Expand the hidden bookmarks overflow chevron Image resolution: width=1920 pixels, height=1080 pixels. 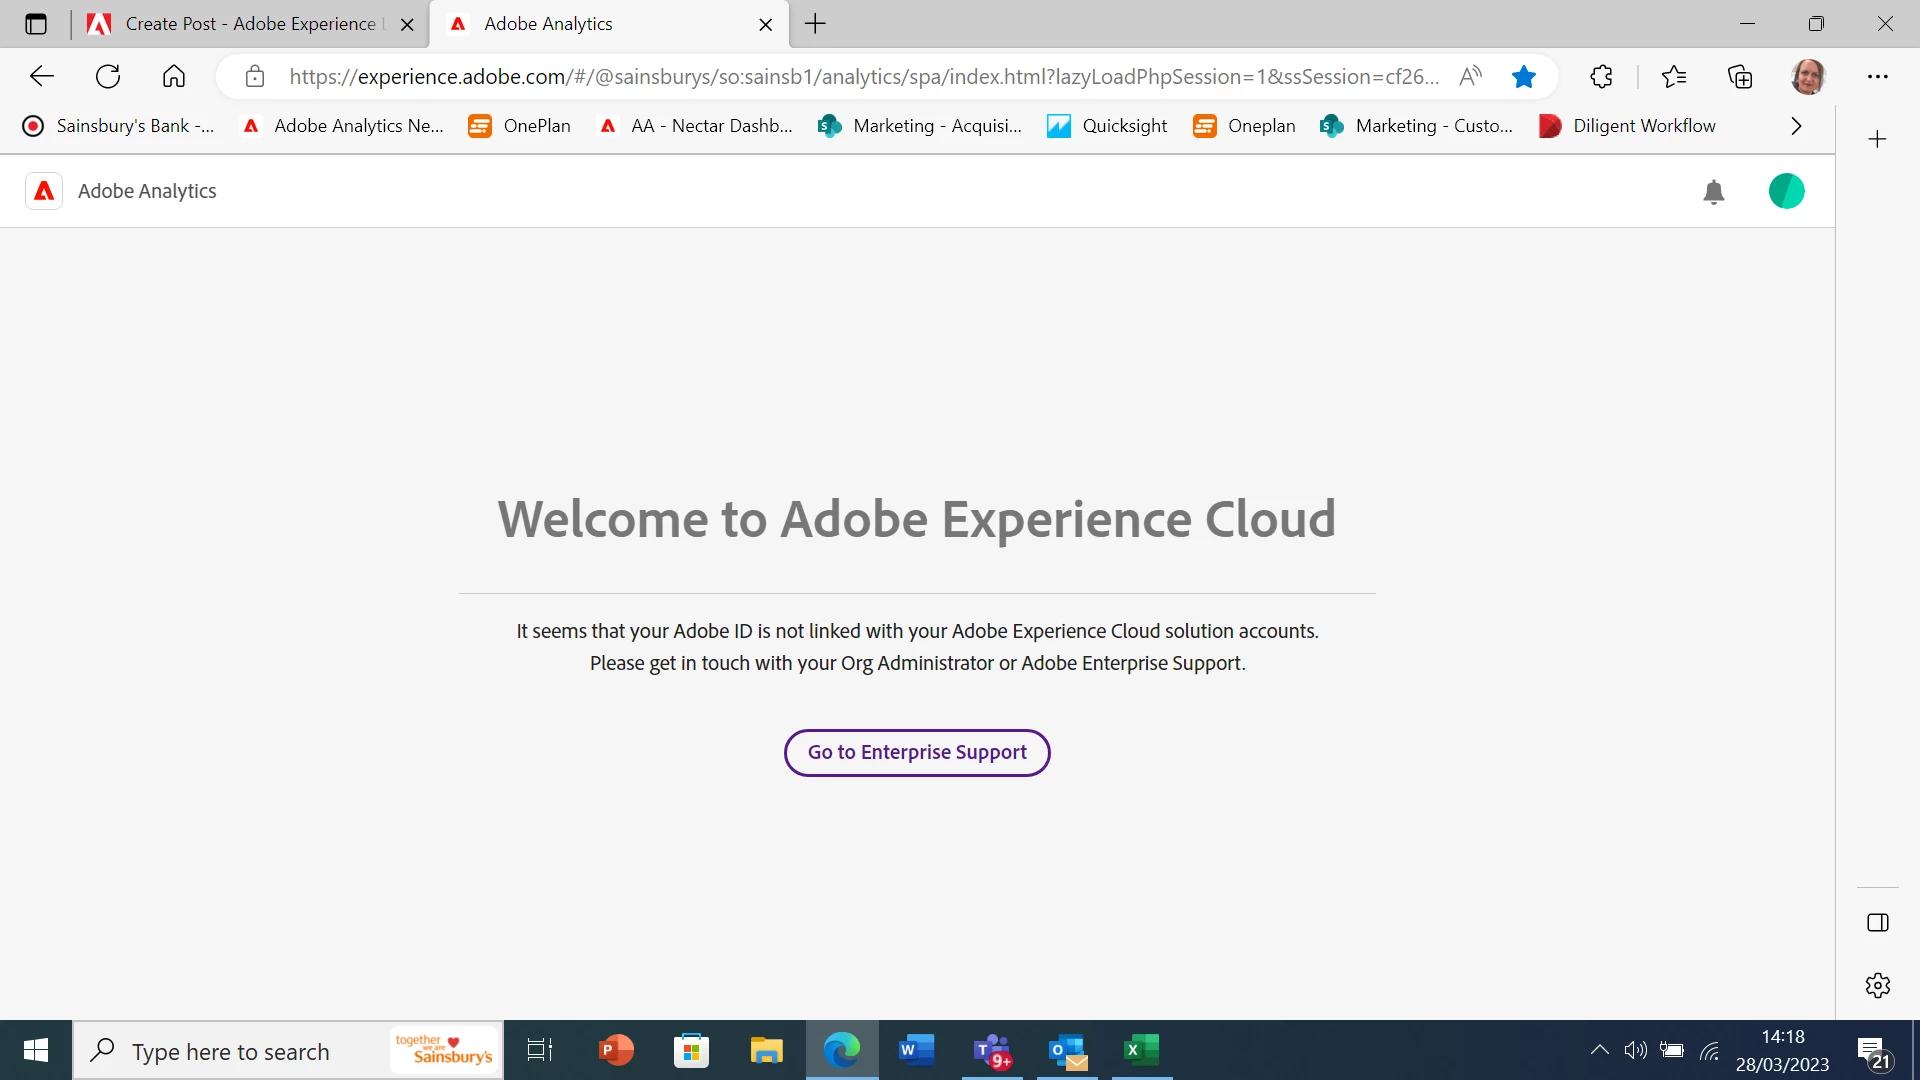pos(1796,126)
